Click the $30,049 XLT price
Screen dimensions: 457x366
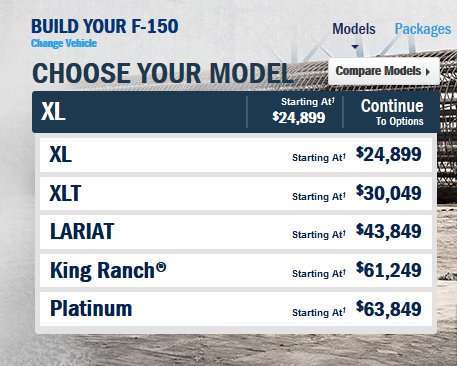click(389, 193)
